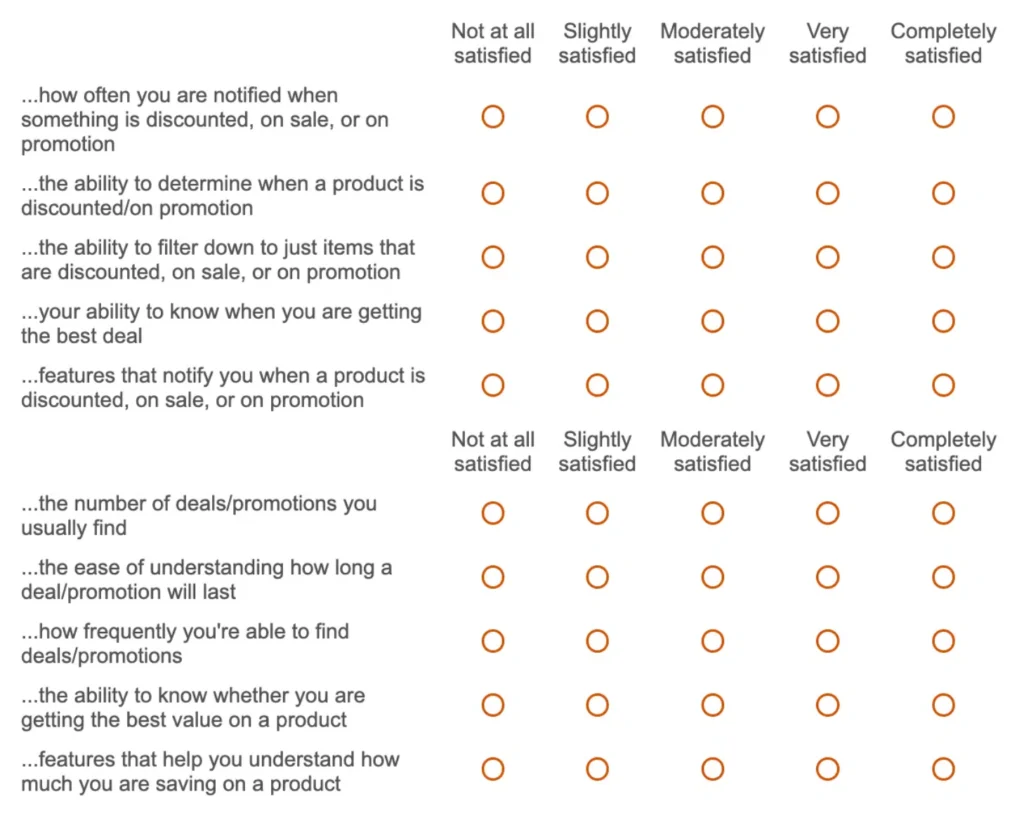This screenshot has width=1016, height=827.
Task: Choose 'Moderately satisfied' for understanding deal duration
Action: click(712, 577)
